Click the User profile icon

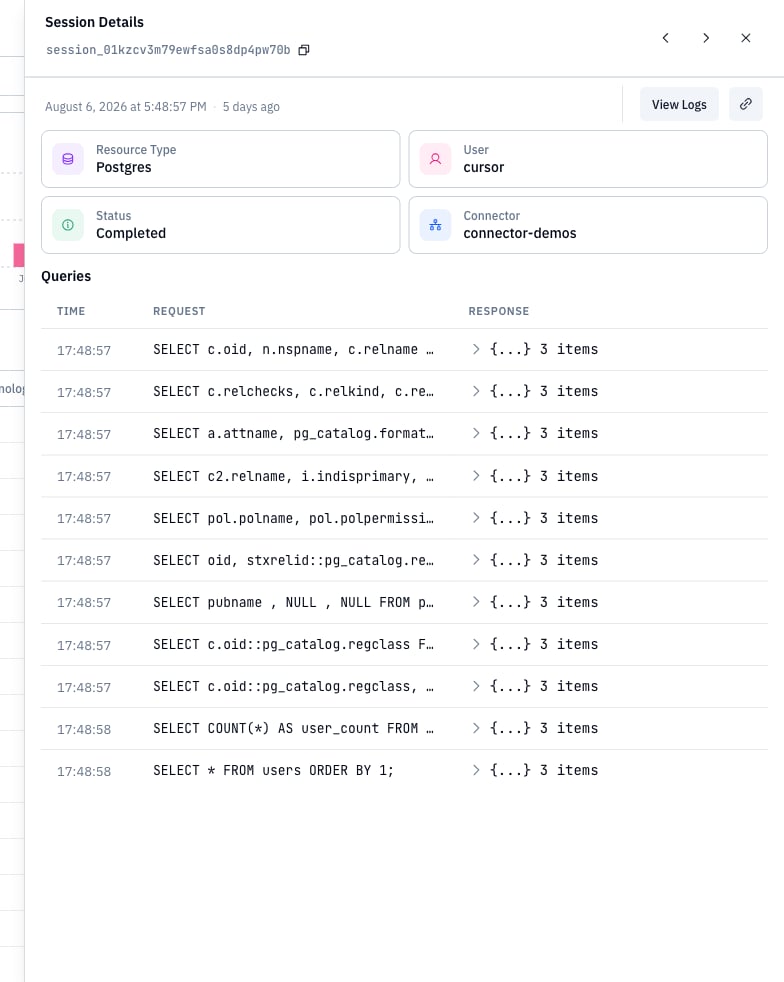435,159
